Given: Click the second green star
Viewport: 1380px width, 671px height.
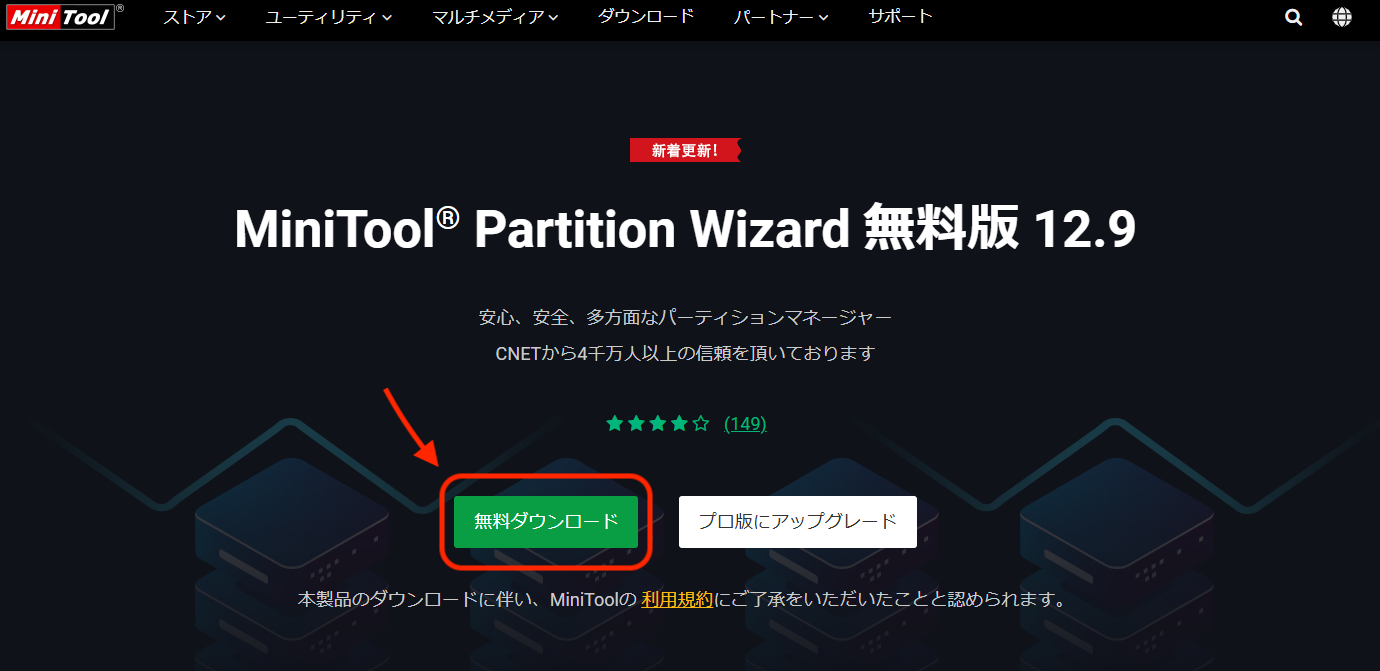Looking at the screenshot, I should tap(636, 422).
